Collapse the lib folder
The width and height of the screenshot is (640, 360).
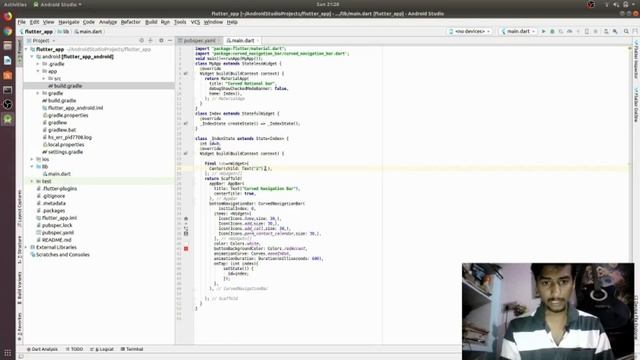32,167
